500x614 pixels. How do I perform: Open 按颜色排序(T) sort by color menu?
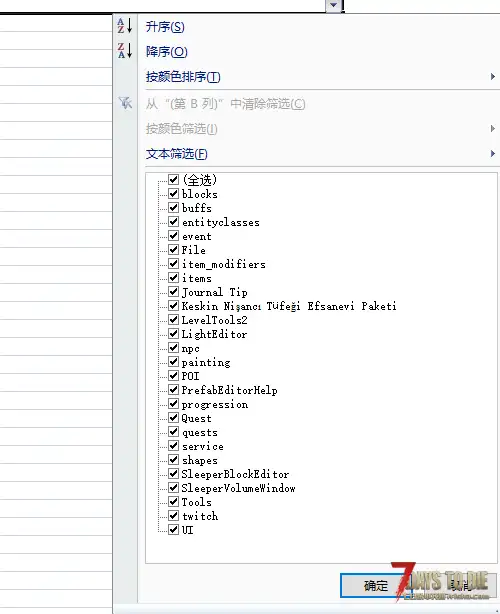point(183,77)
